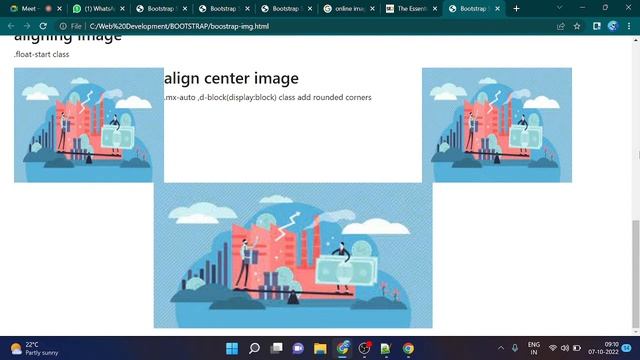Open Wi-Fi network settings
The height and width of the screenshot is (360, 640).
click(x=553, y=348)
